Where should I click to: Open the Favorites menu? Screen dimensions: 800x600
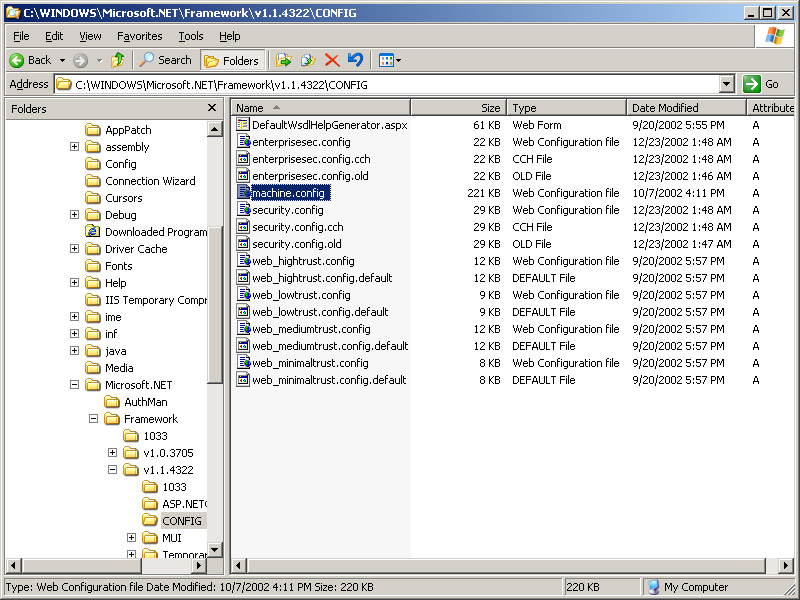(139, 36)
